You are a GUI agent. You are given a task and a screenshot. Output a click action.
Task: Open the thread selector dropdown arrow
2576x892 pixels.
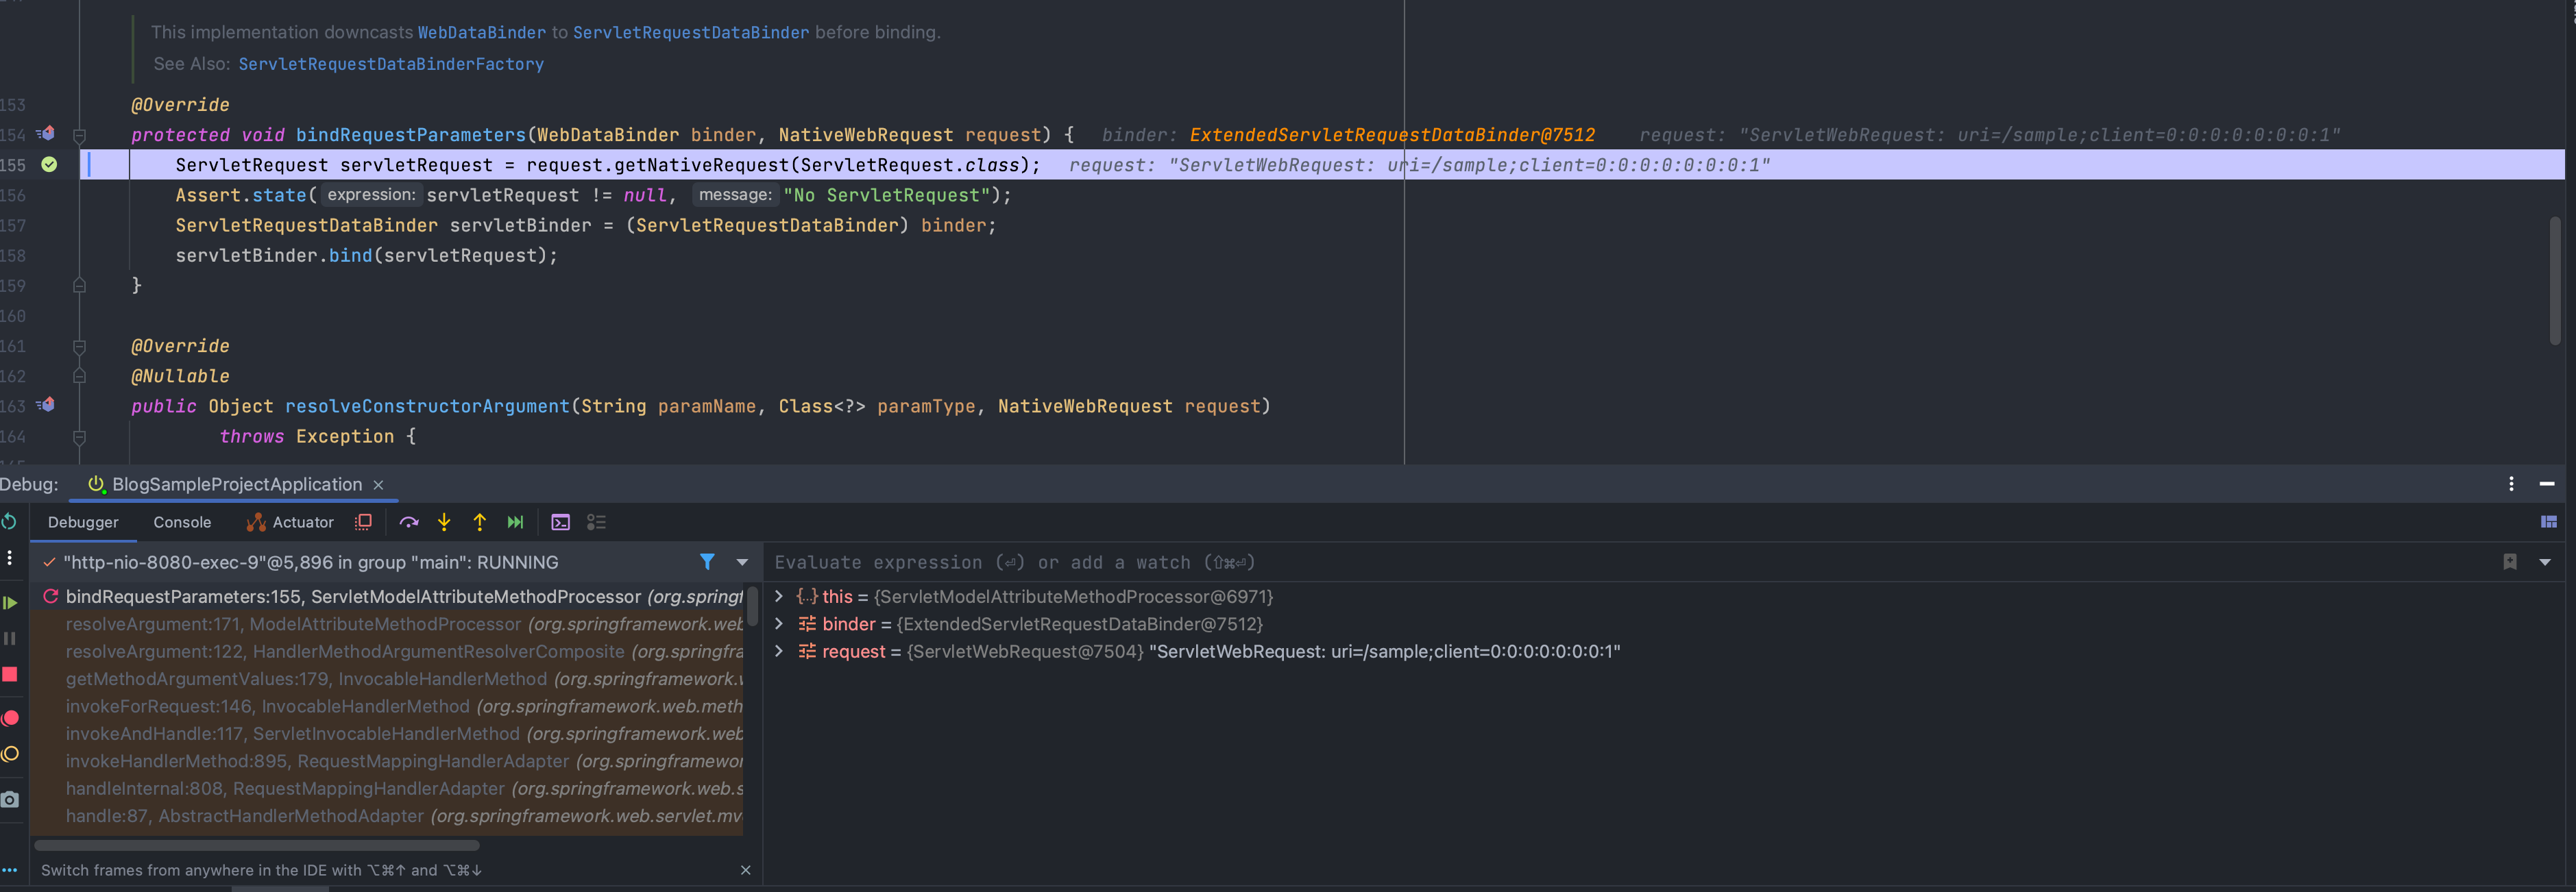pos(742,562)
